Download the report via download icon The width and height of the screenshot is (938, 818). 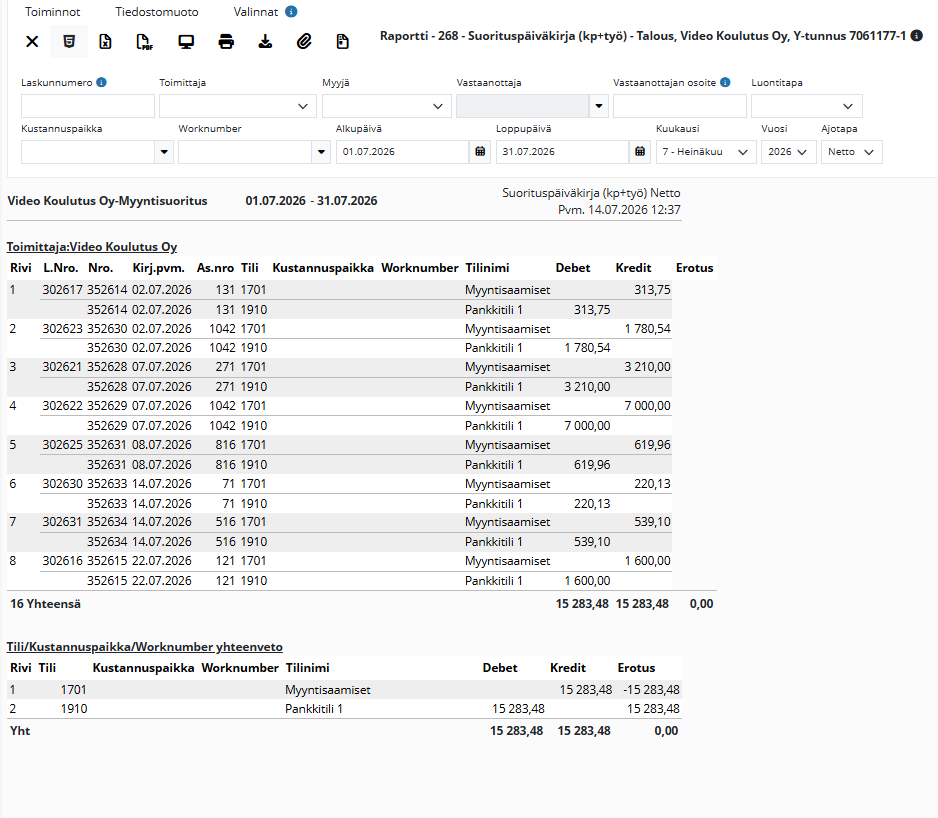click(x=265, y=41)
